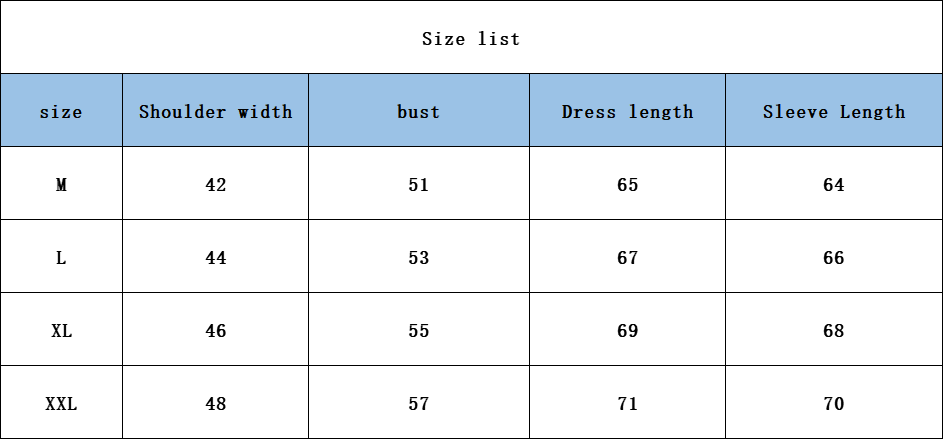Select bust value 51 cell
Screen dimensions: 943x439
[x=418, y=184]
